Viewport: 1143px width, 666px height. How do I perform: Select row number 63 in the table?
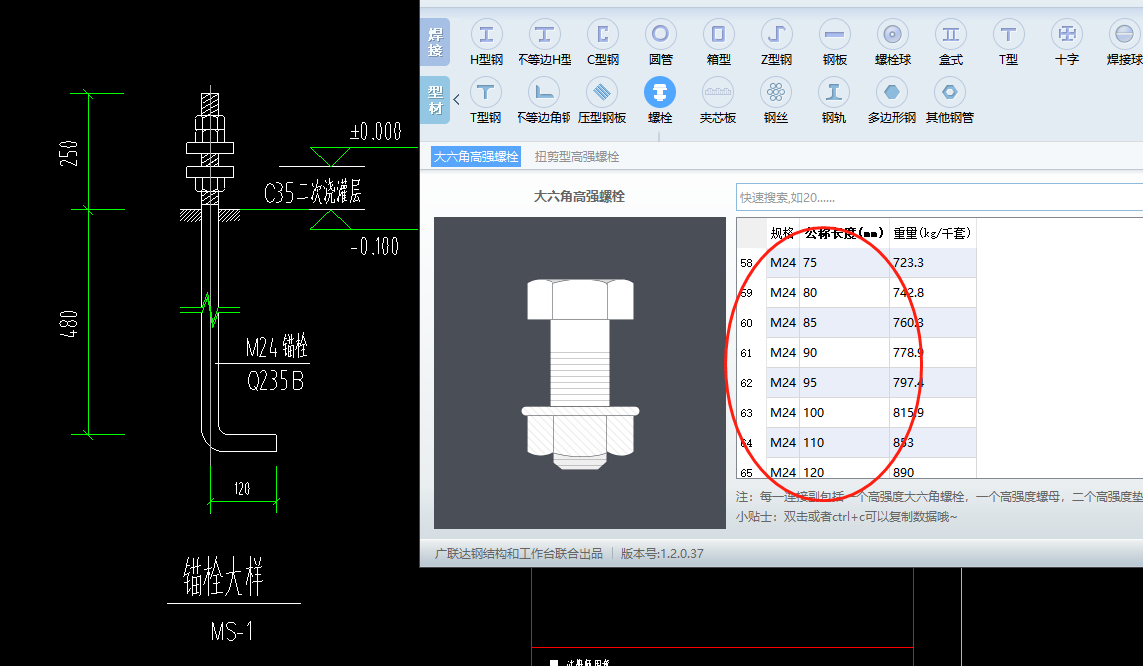746,413
